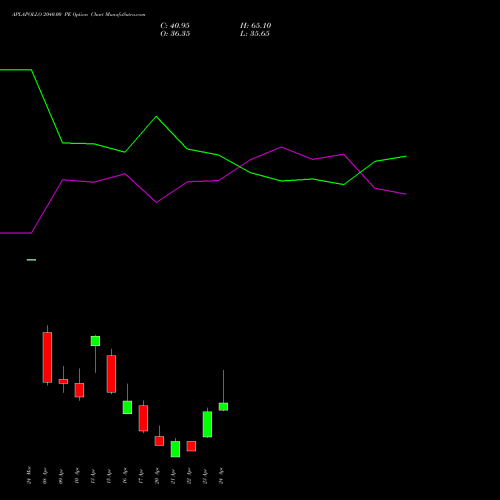The image size is (500, 500).
Task: Click the red candle above the 10 Apr label
Action: coord(79,390)
